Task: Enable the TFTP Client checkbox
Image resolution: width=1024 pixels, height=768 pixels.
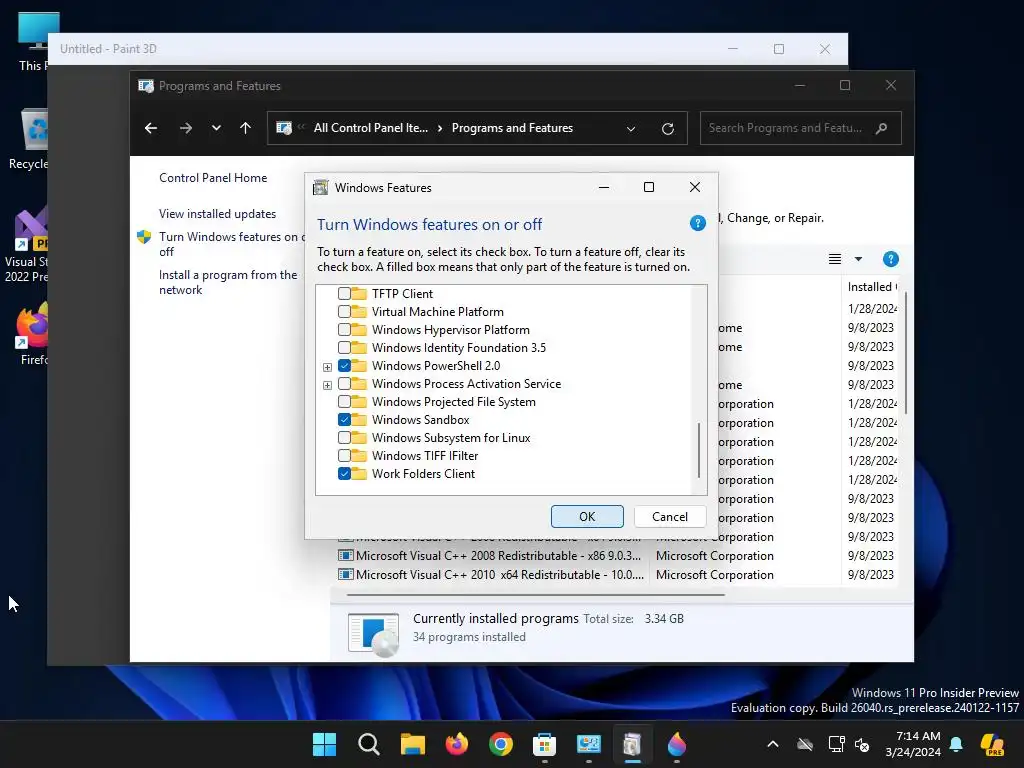Action: pos(344,294)
